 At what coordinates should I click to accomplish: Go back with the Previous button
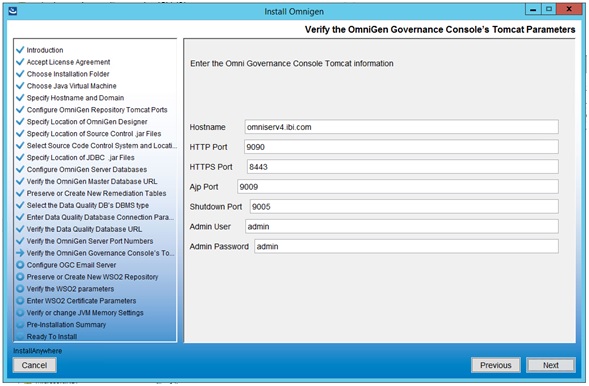[x=495, y=365]
